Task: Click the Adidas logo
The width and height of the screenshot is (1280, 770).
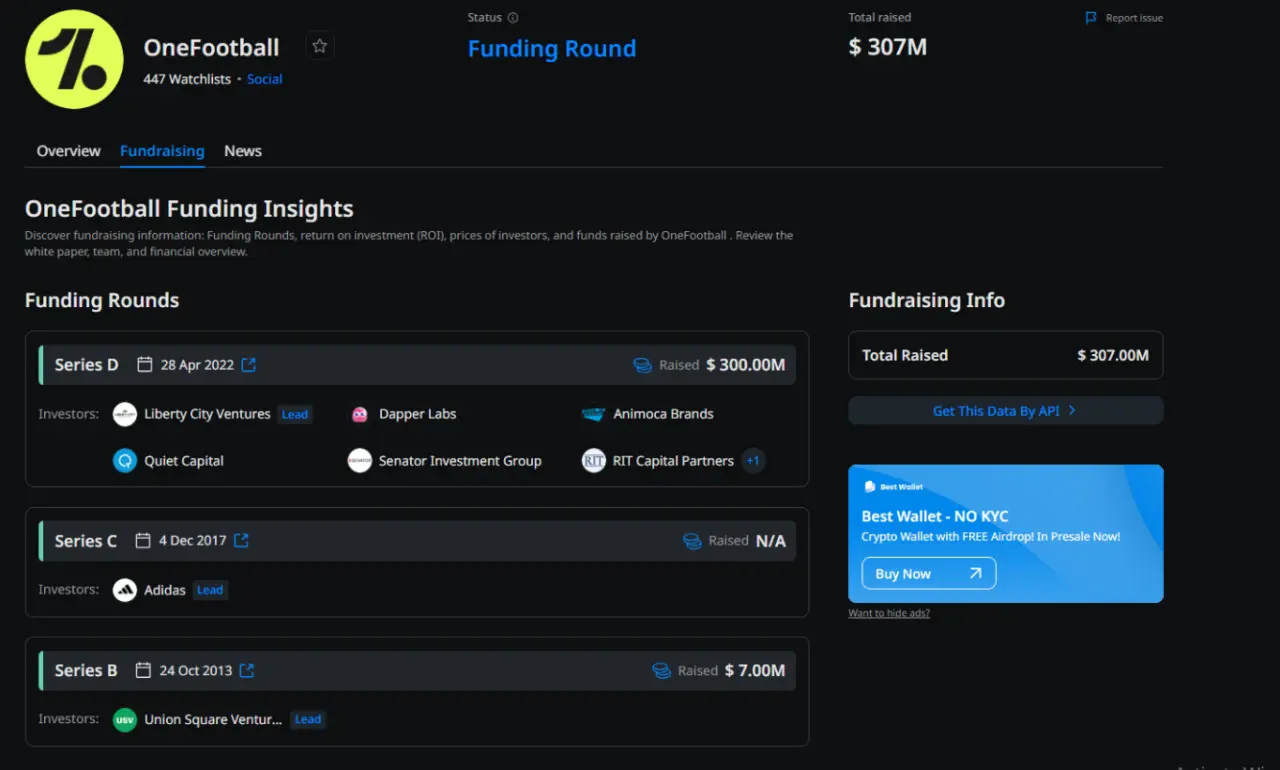Action: coord(125,590)
